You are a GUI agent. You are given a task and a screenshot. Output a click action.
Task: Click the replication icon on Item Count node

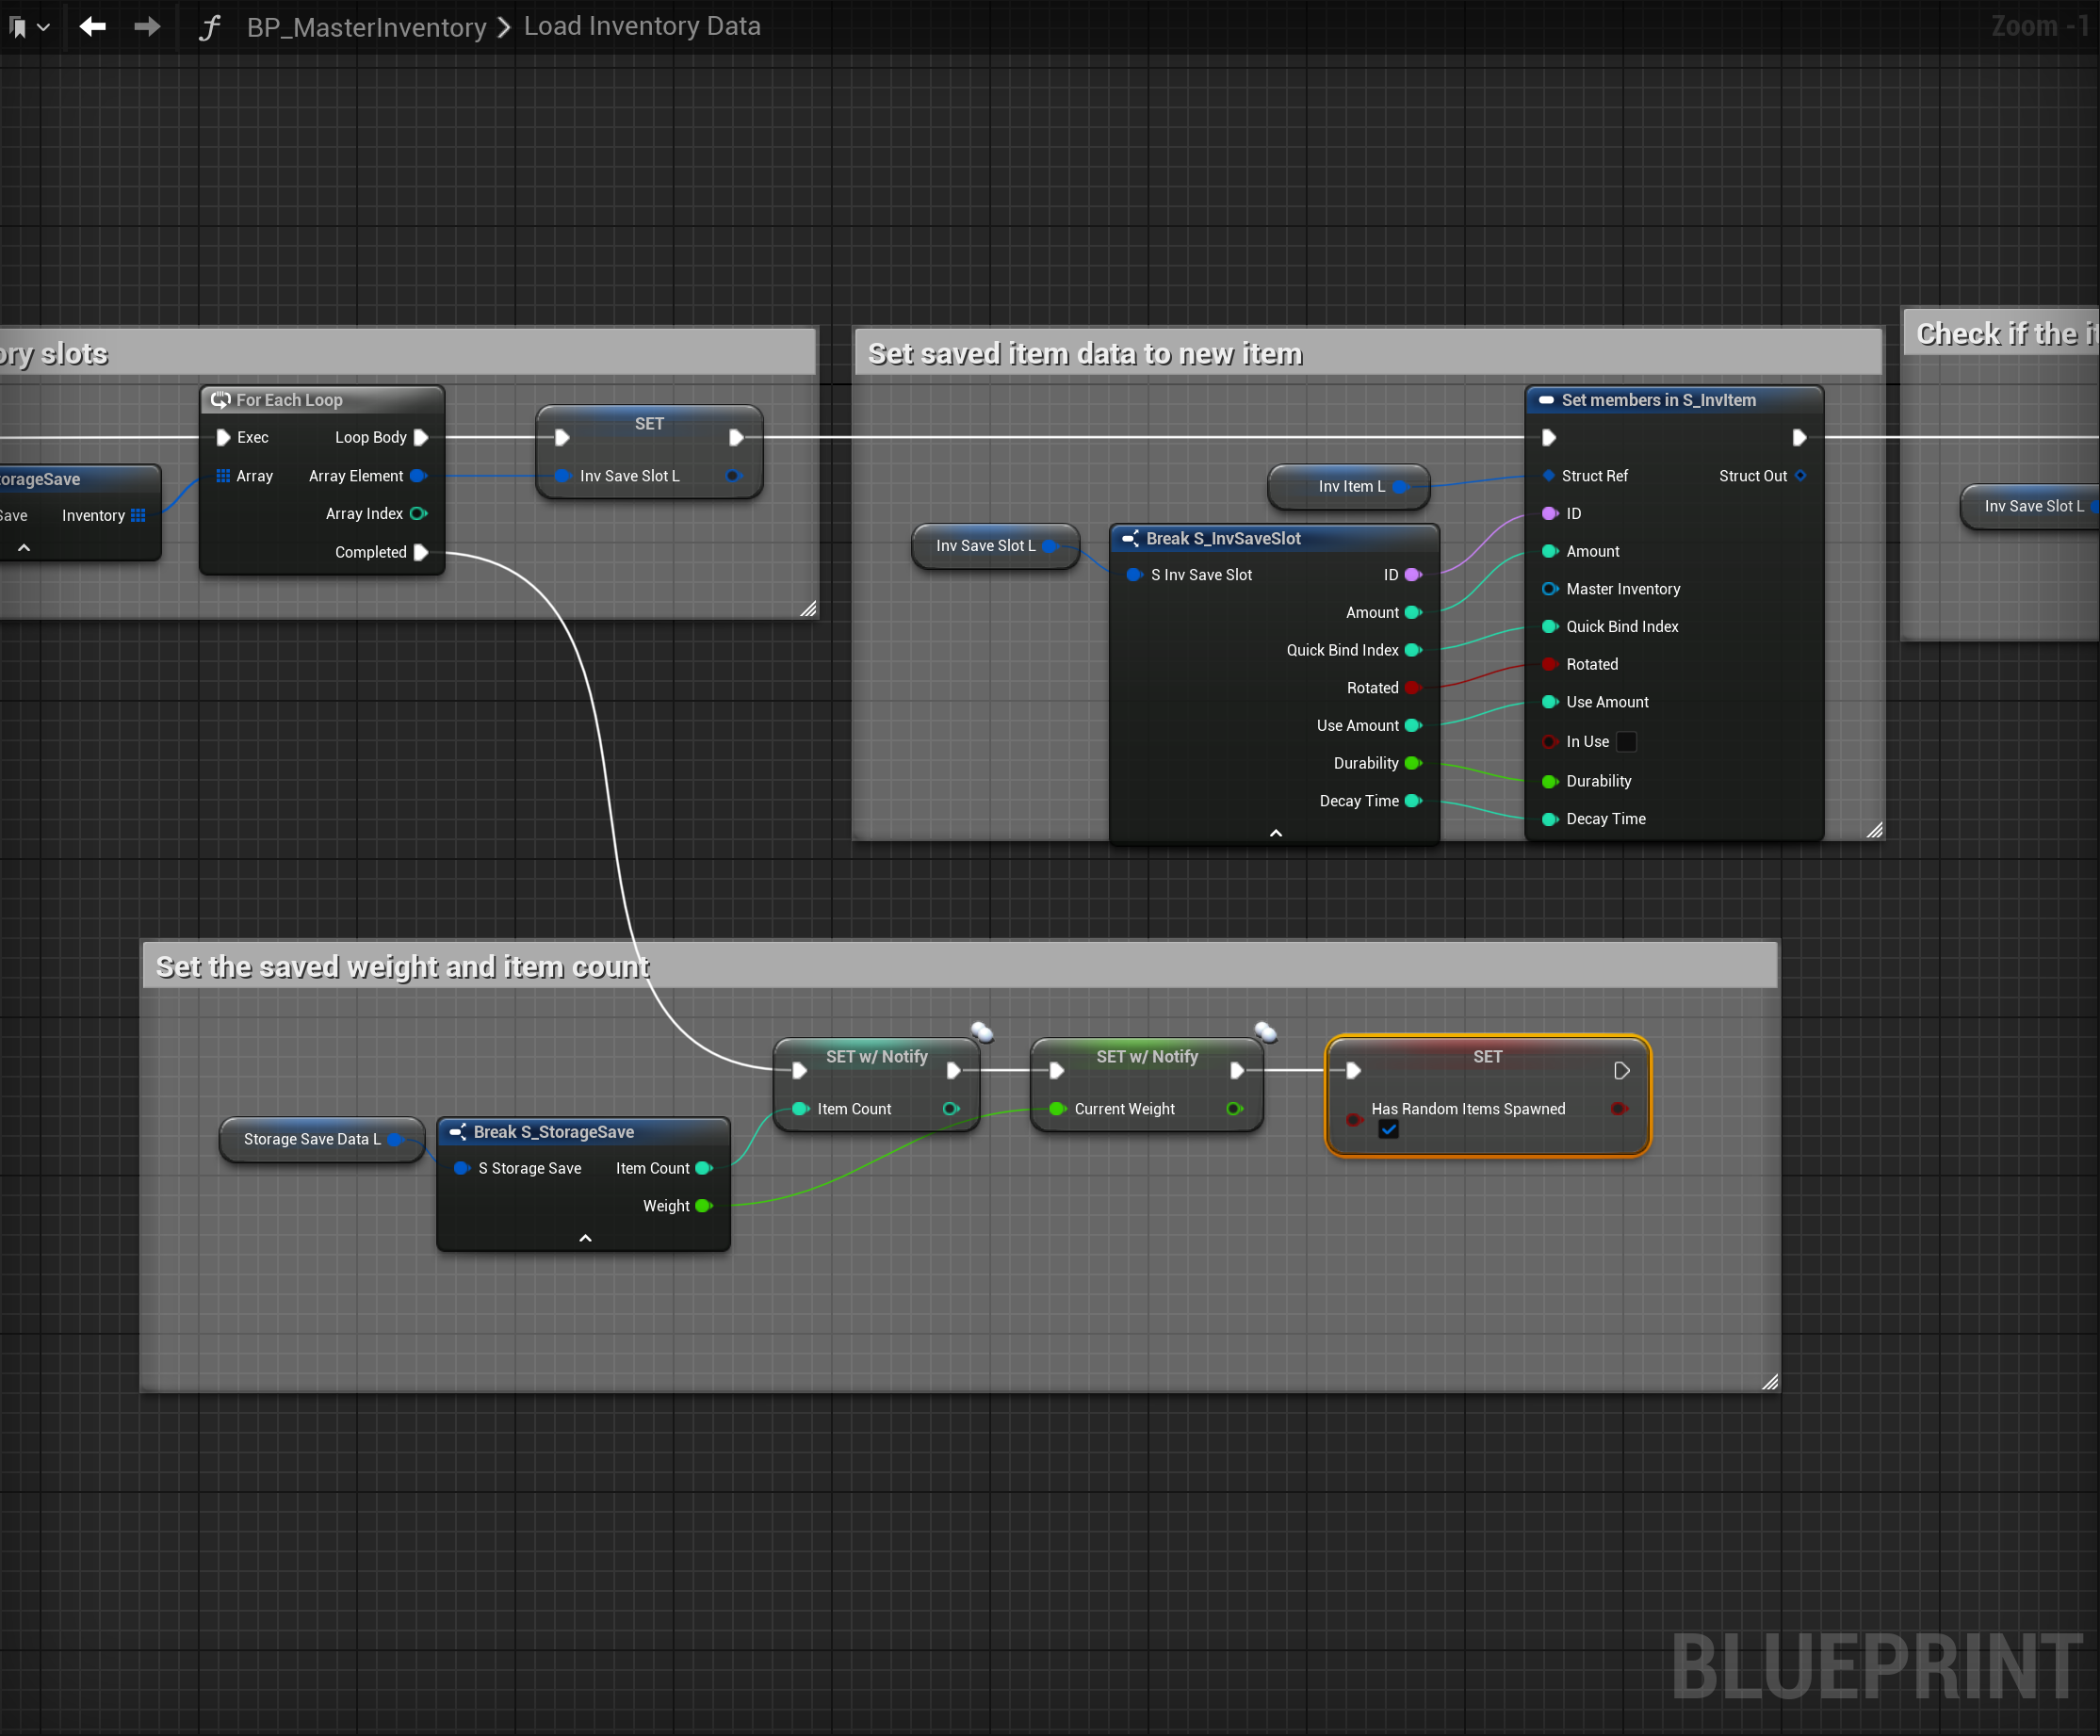(x=982, y=1032)
